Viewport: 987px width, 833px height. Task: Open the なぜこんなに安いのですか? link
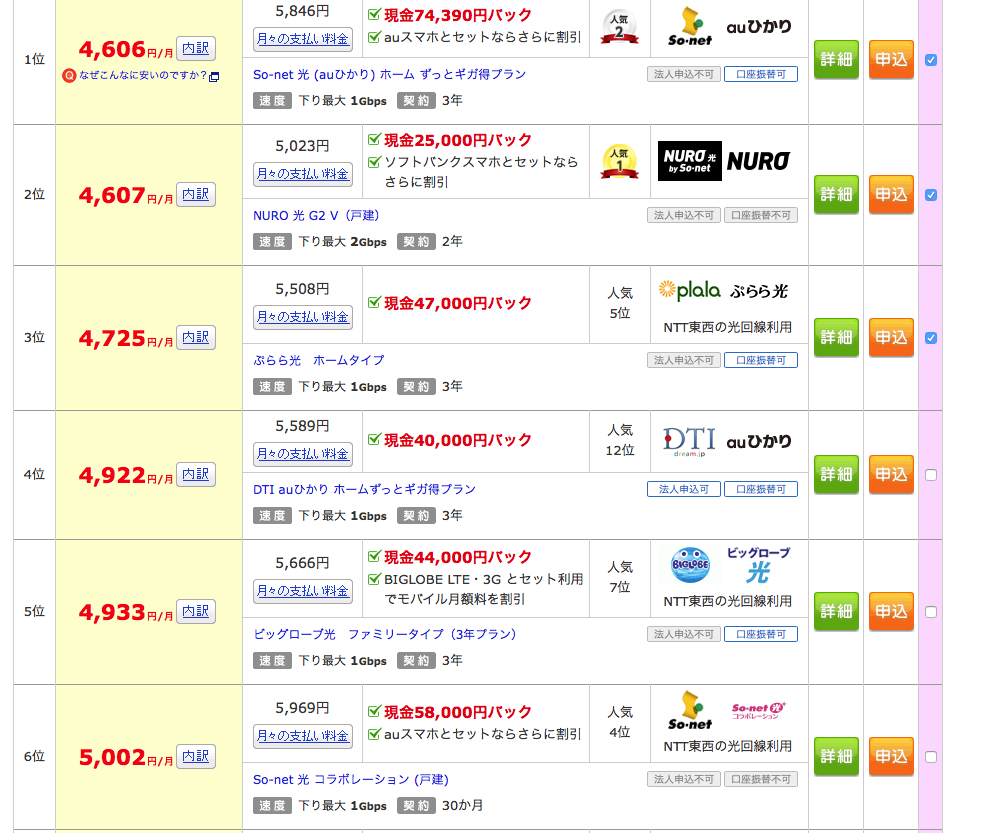click(143, 76)
